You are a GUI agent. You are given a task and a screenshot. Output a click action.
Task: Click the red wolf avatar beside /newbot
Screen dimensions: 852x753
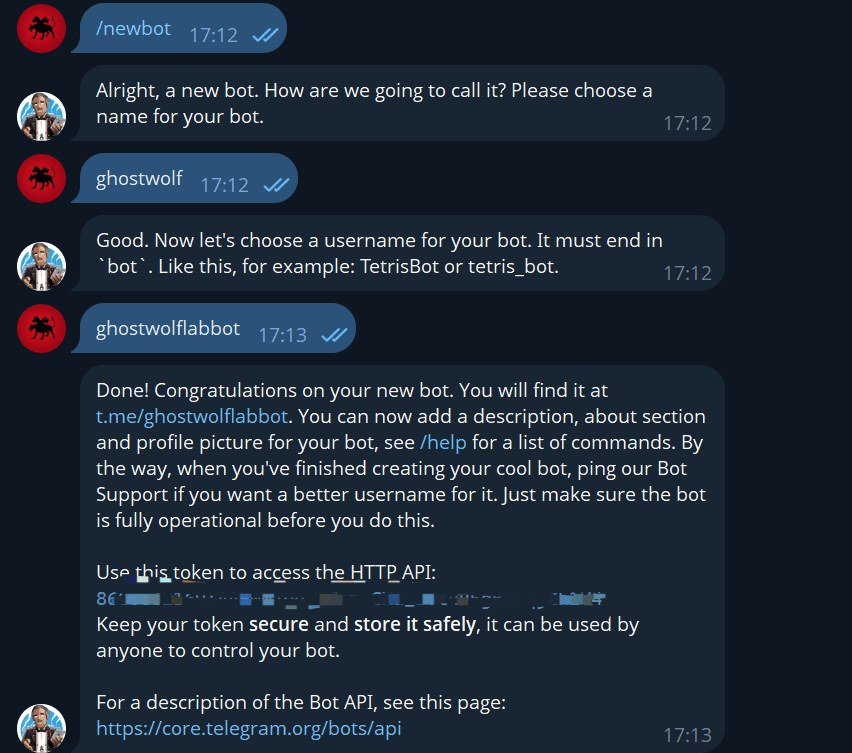click(41, 28)
